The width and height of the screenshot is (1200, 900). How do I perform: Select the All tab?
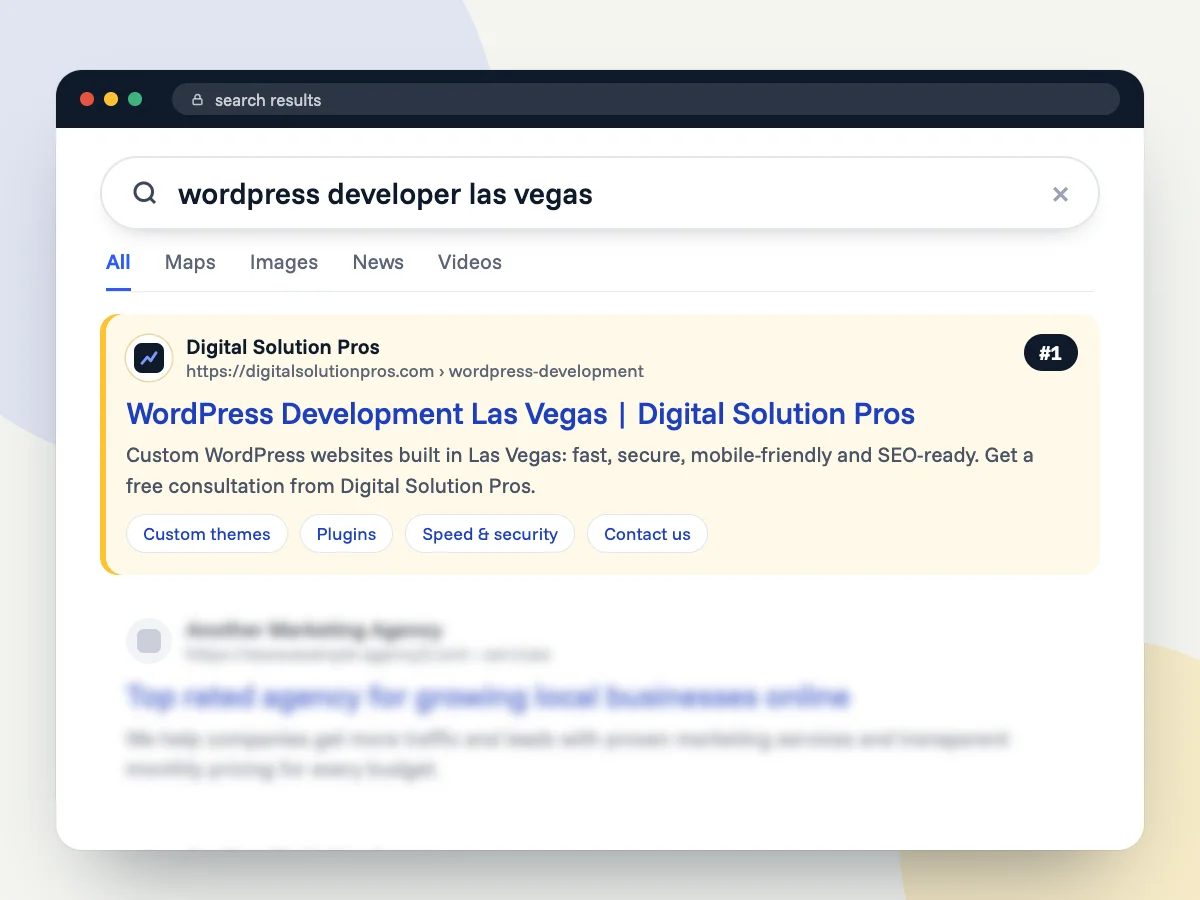click(x=118, y=262)
